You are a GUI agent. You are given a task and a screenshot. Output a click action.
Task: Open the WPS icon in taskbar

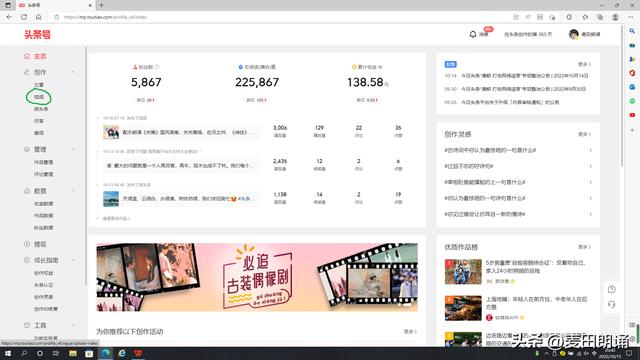[x=138, y=353]
